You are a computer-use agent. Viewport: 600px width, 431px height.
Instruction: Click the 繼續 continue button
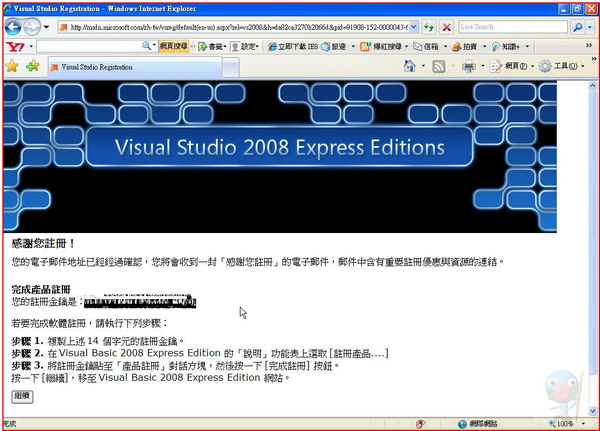(x=22, y=396)
